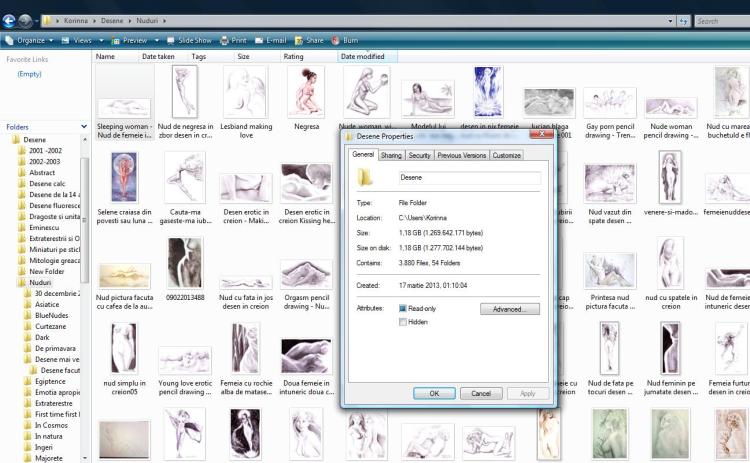Click the folder icon next to BlueNudes

coord(28,316)
